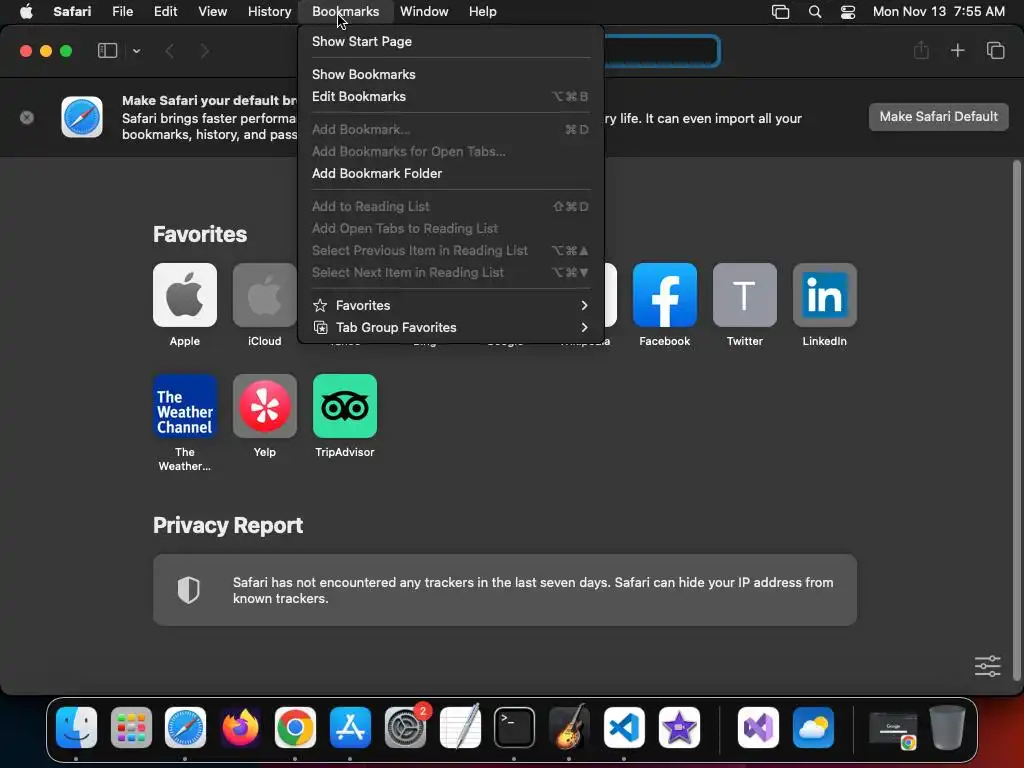Open minimized Chrome window in Dock
The height and width of the screenshot is (768, 1024).
(x=893, y=730)
